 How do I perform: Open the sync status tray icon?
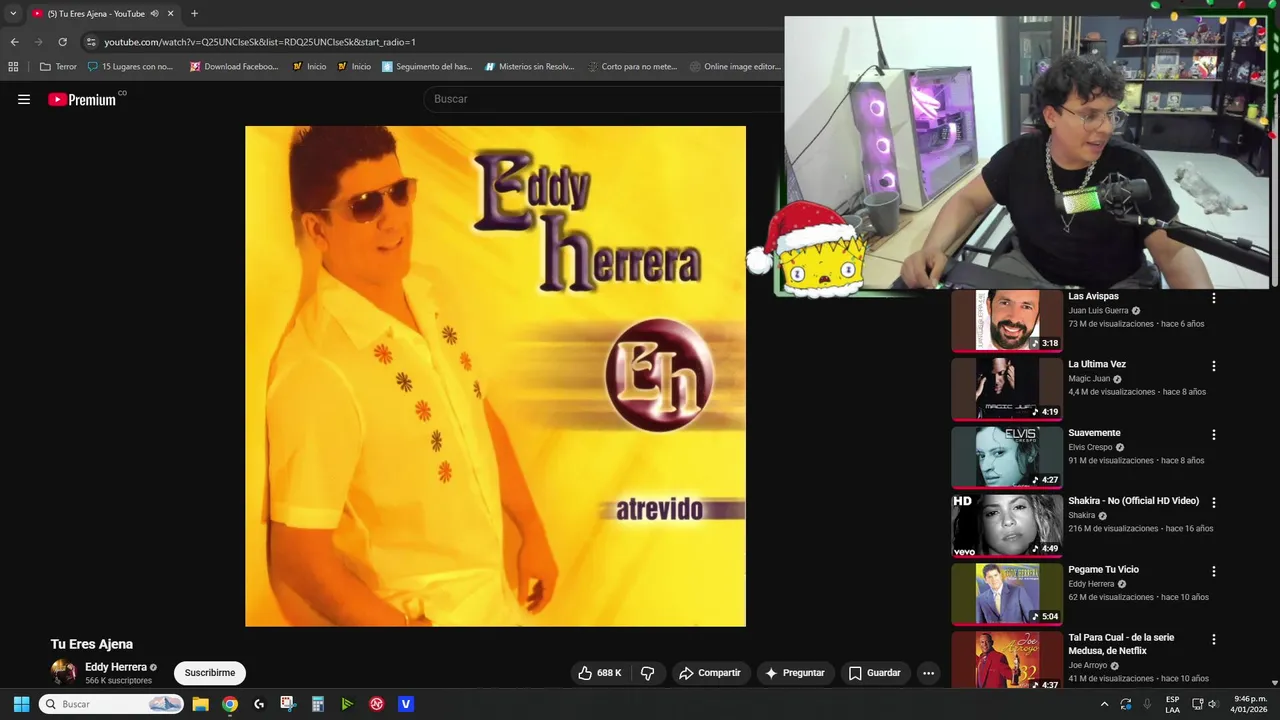(x=1126, y=704)
